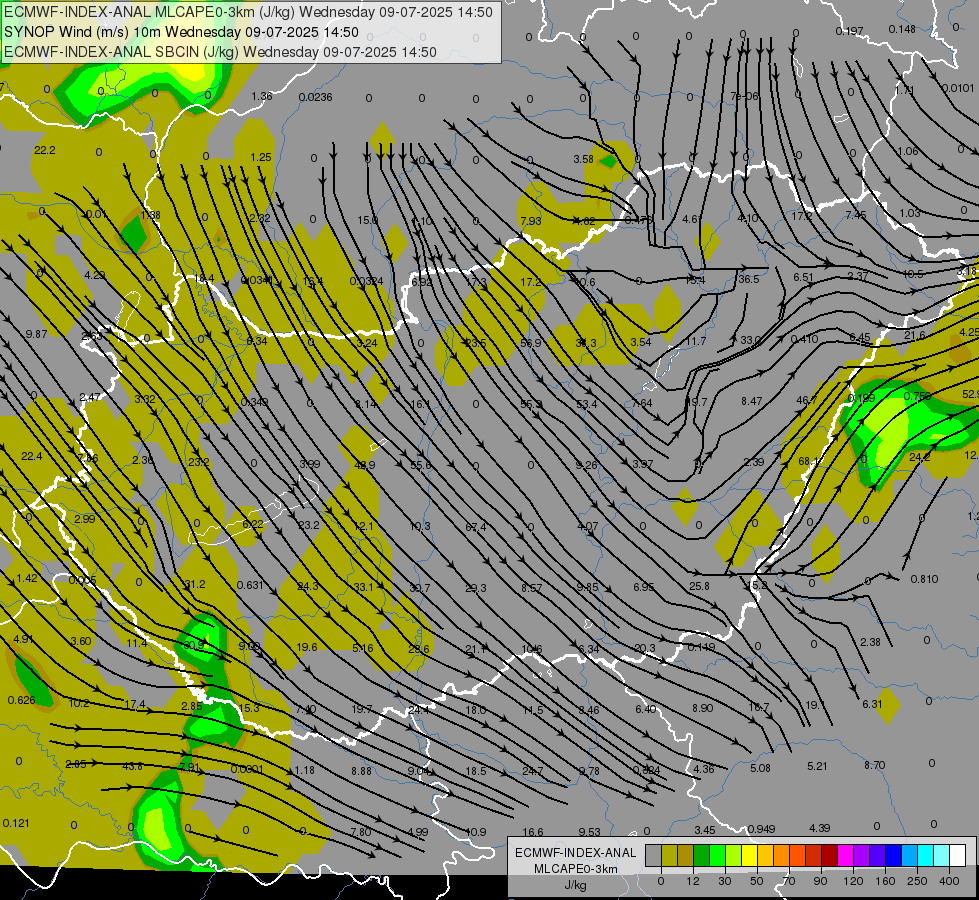This screenshot has height=900, width=979.
Task: Click the grid value 0.197
Action: pos(850,31)
